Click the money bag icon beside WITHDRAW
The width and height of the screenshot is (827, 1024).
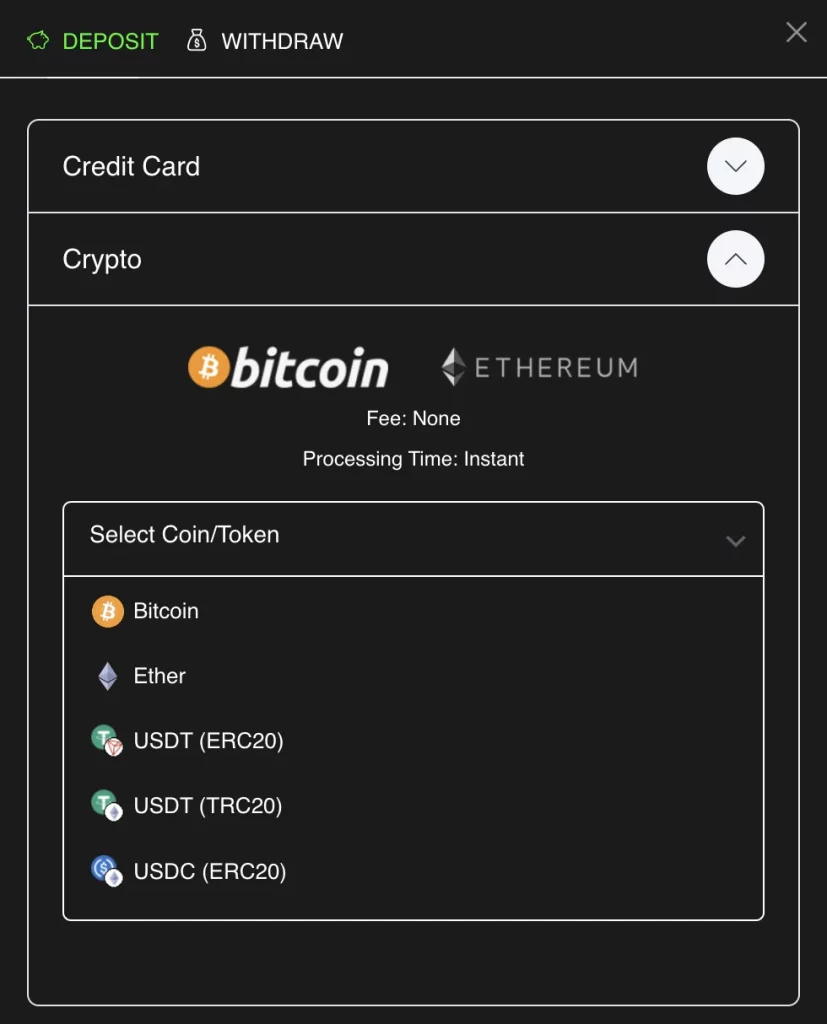coord(196,40)
